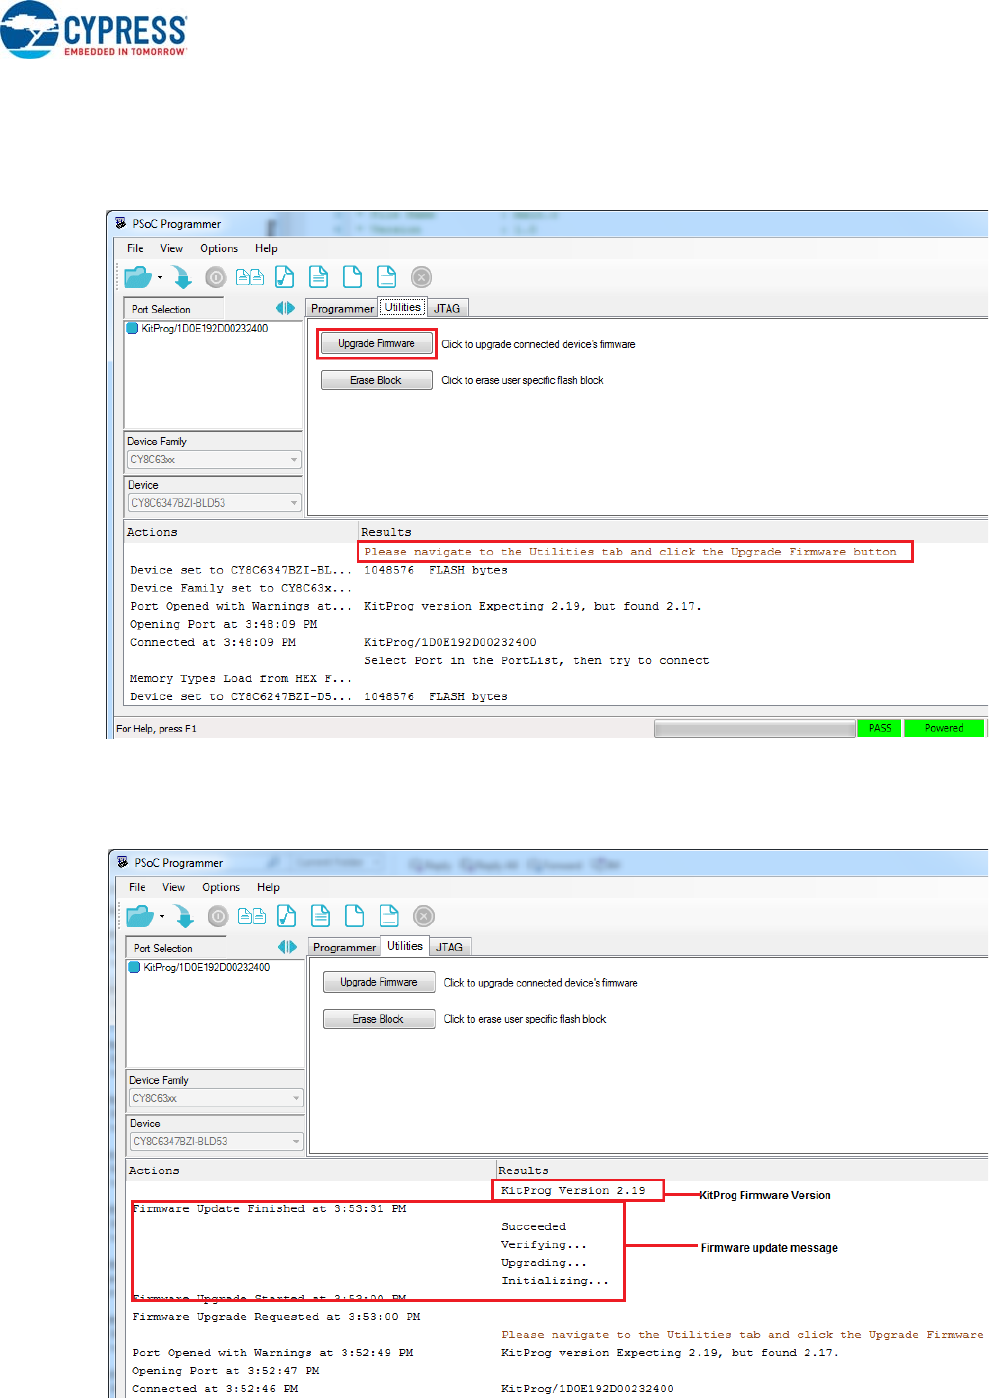This screenshot has height=1398, width=989.
Task: Toggle port connect arrows in top window
Action: click(x=286, y=309)
